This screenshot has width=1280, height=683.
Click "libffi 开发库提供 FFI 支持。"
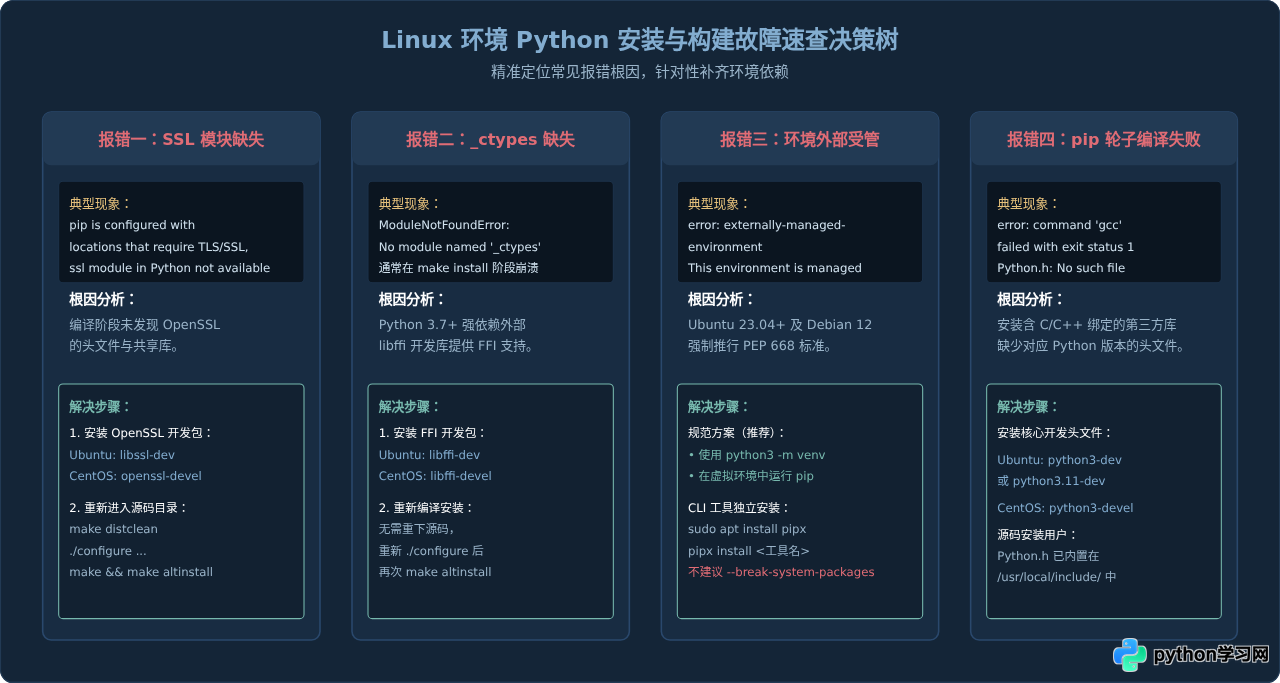coord(456,346)
